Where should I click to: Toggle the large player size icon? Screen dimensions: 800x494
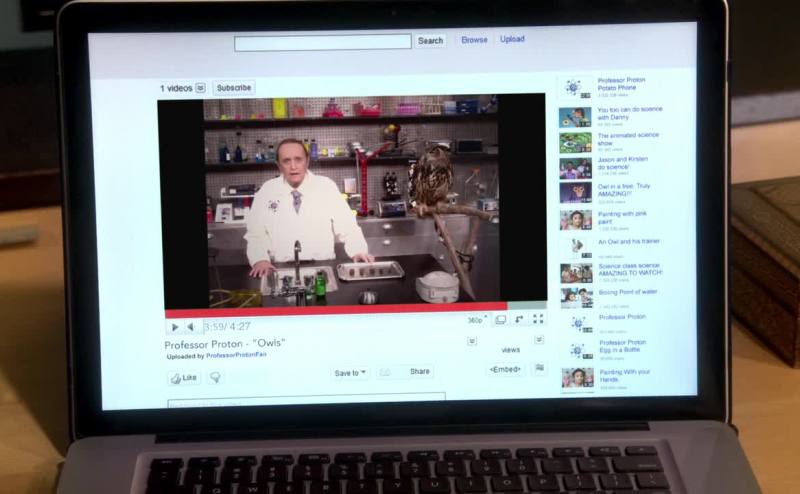[x=500, y=320]
